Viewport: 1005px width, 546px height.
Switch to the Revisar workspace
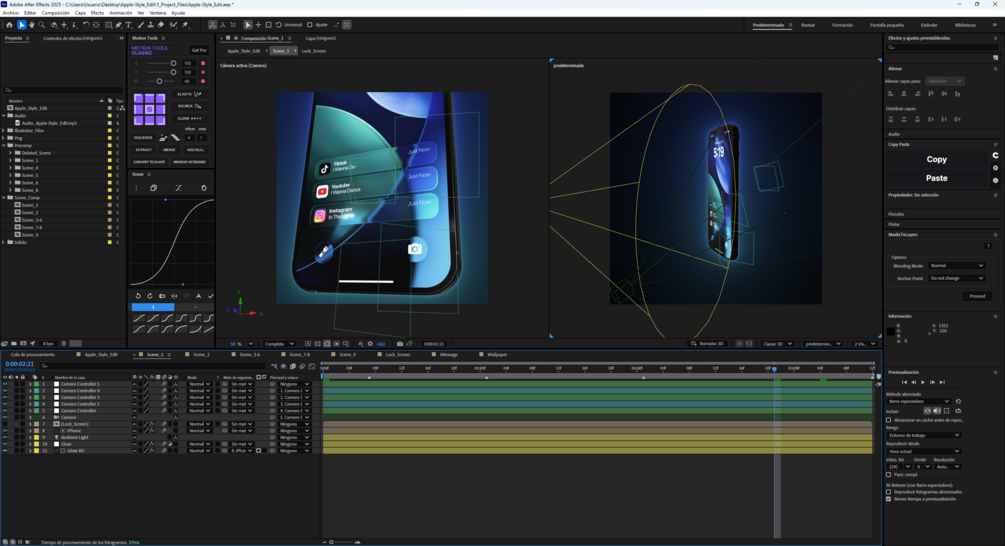tap(808, 25)
